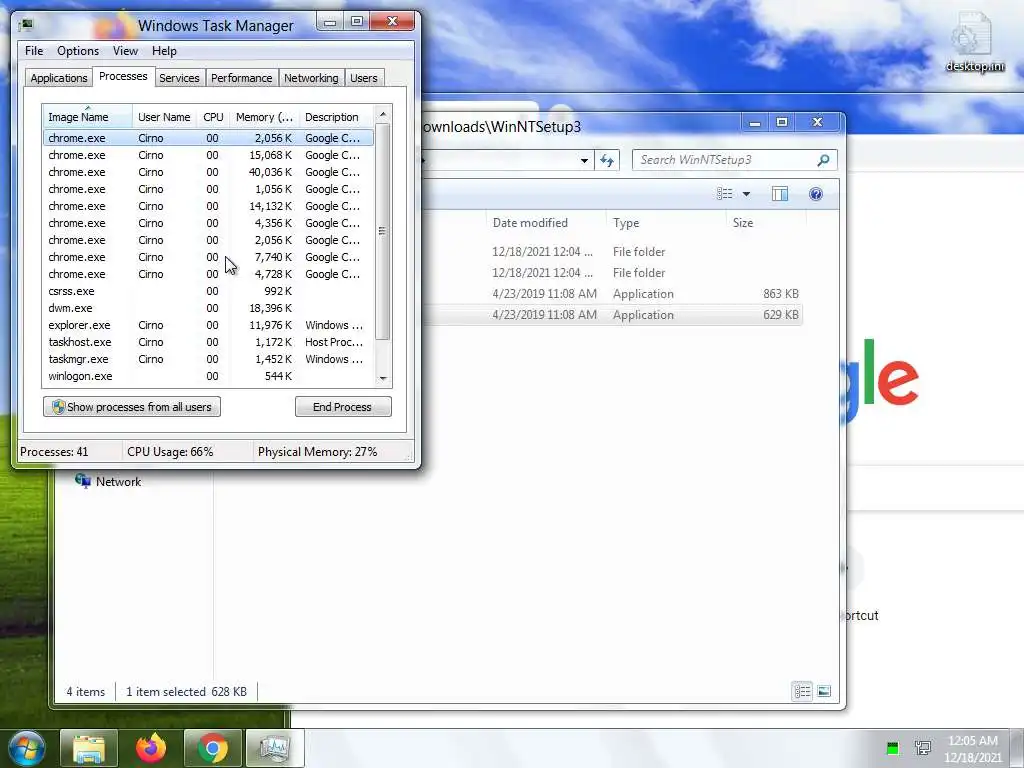Sort processes by the CPU column
This screenshot has height=768, width=1024.
click(x=214, y=117)
